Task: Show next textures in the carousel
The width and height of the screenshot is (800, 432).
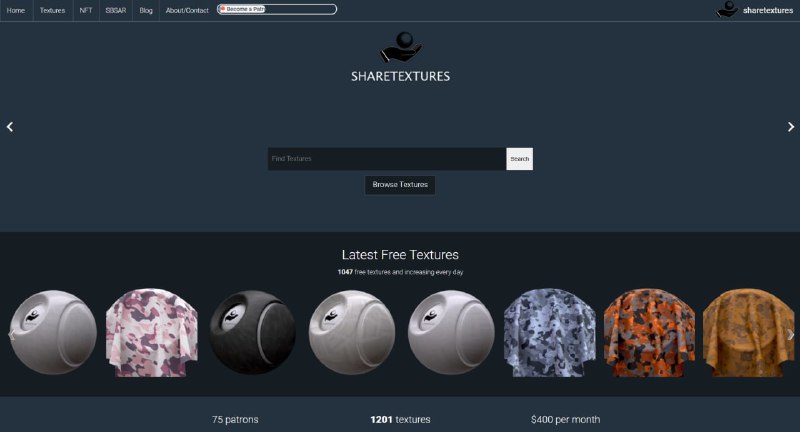Action: click(x=790, y=335)
